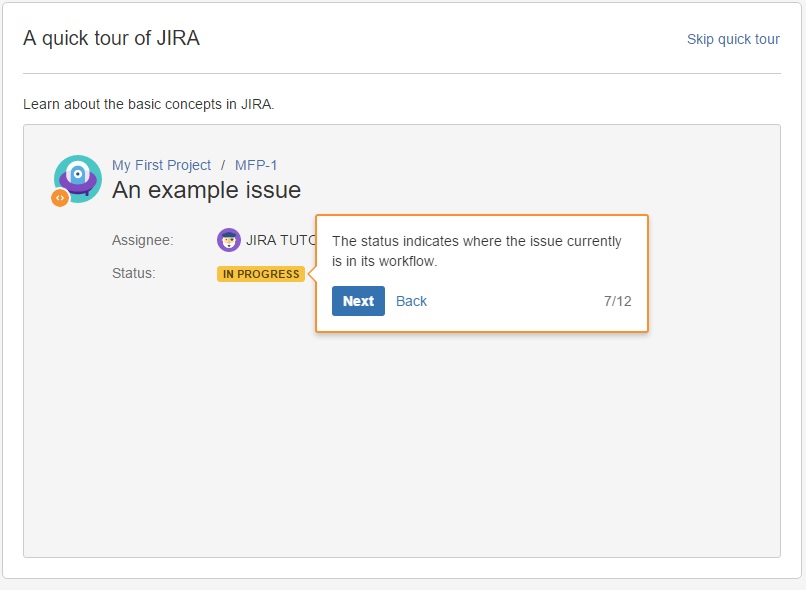Click the JIRA Tutorial assignee avatar
The image size is (806, 590).
pos(229,240)
